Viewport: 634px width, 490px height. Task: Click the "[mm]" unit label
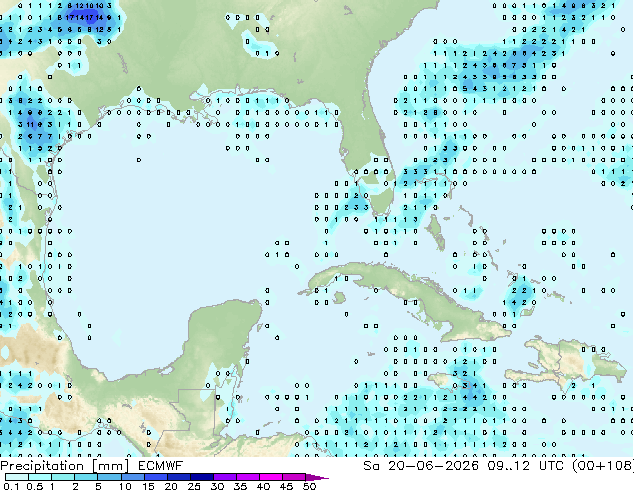pos(110,466)
